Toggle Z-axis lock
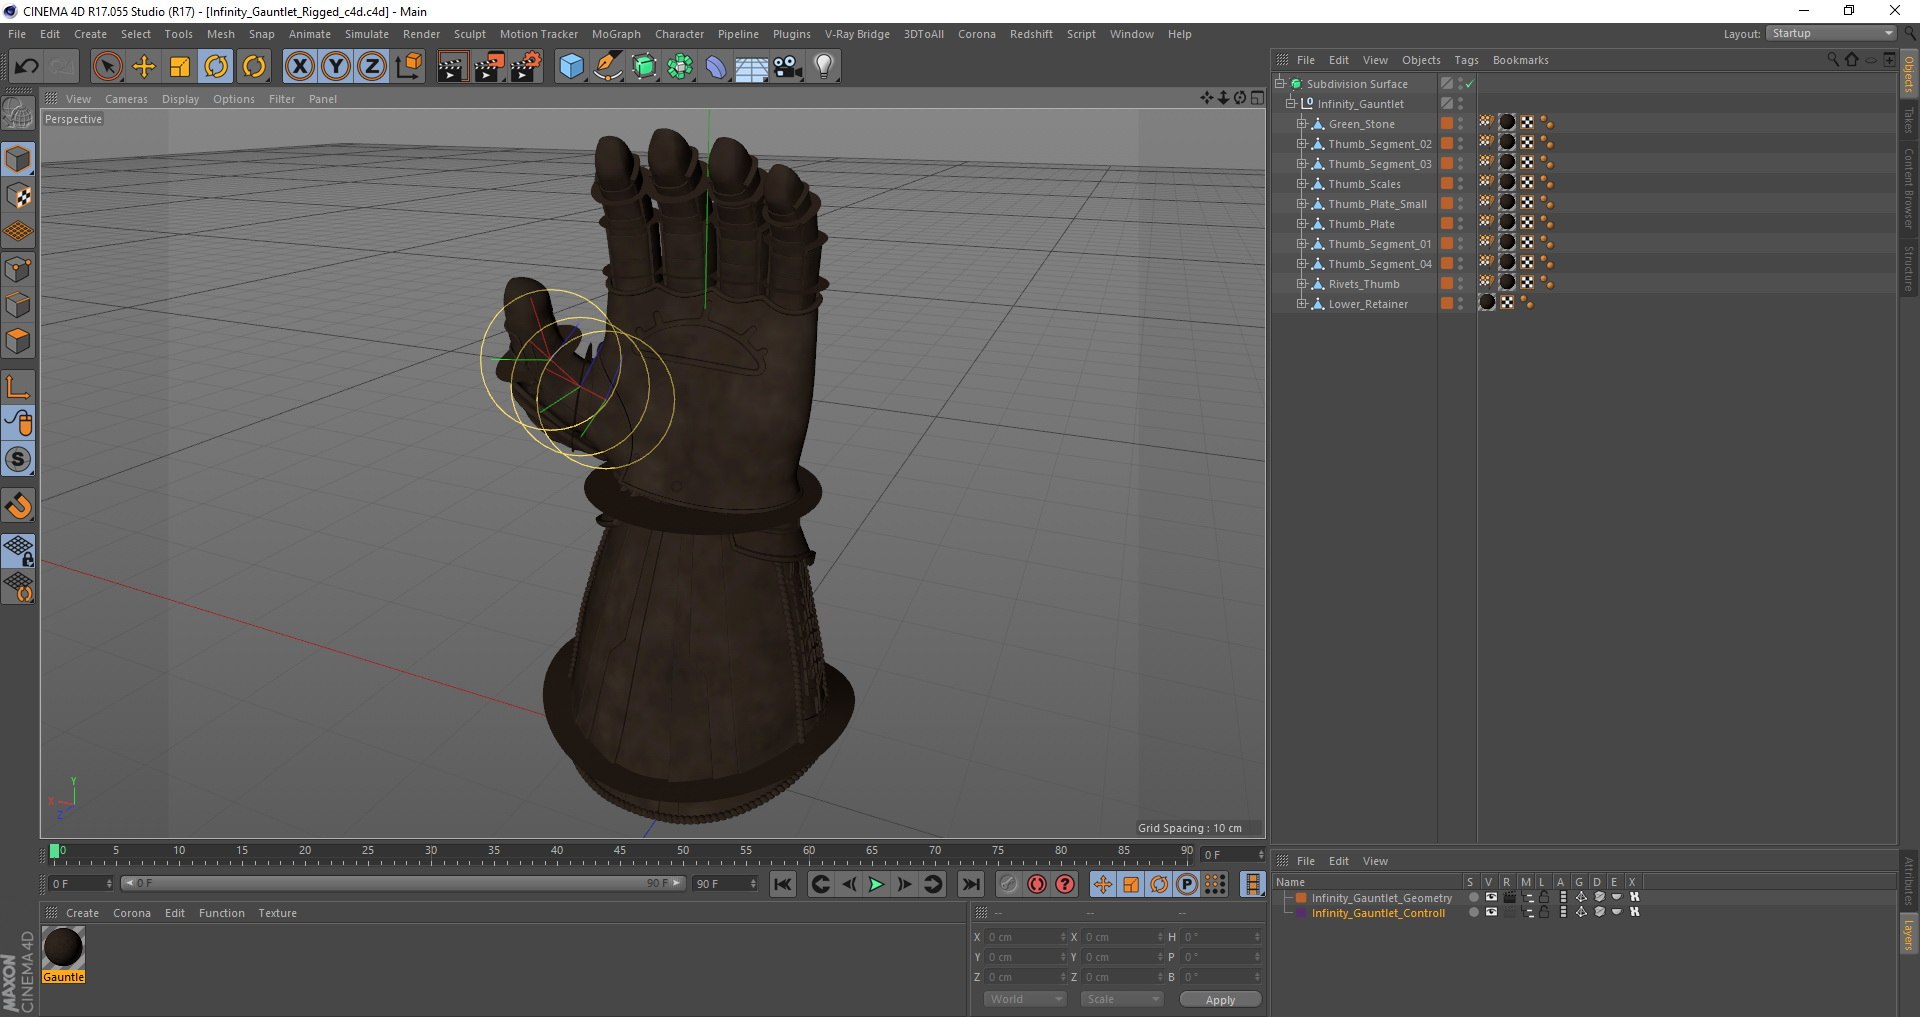1920x1017 pixels. [x=372, y=67]
